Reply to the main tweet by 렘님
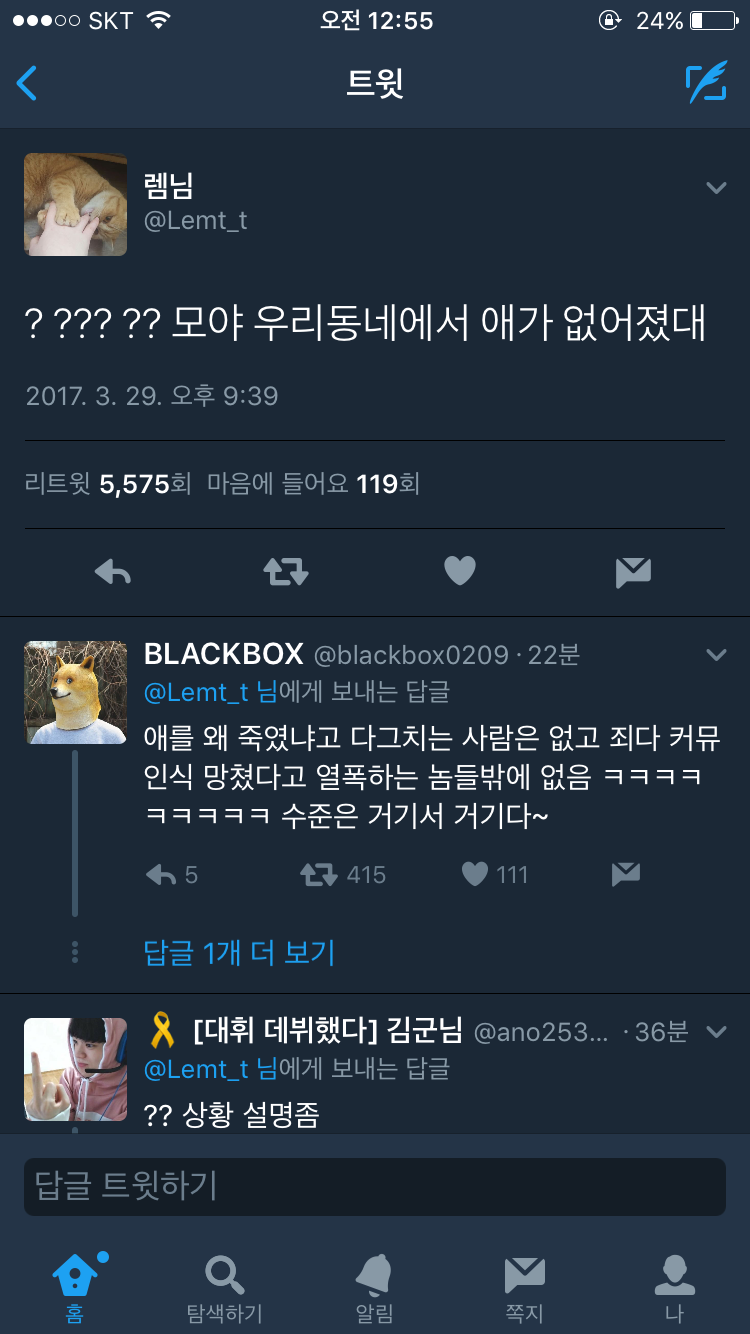Viewport: 750px width, 1334px height. coord(113,572)
